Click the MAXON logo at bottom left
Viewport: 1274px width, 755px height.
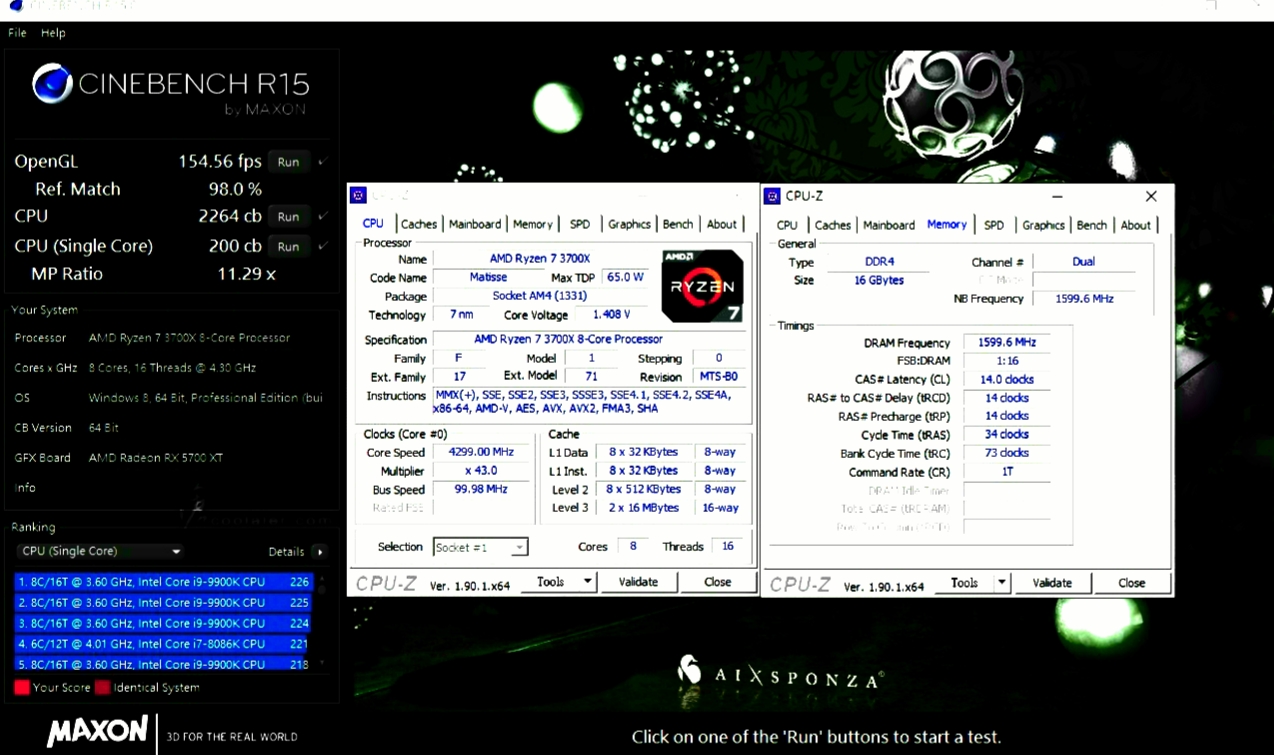pos(97,732)
